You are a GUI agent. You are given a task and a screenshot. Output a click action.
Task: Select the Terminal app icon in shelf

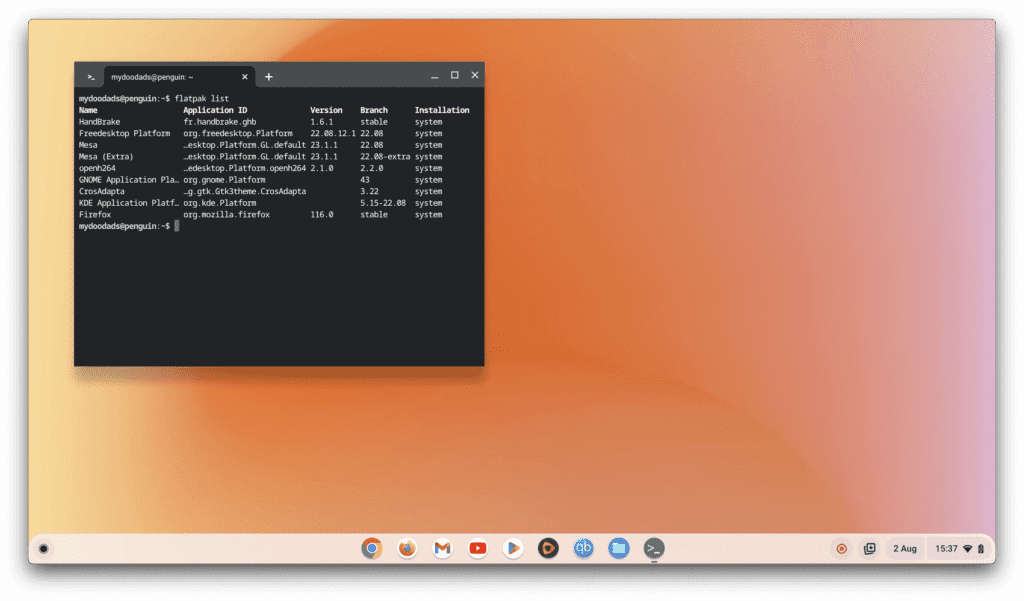pos(654,548)
